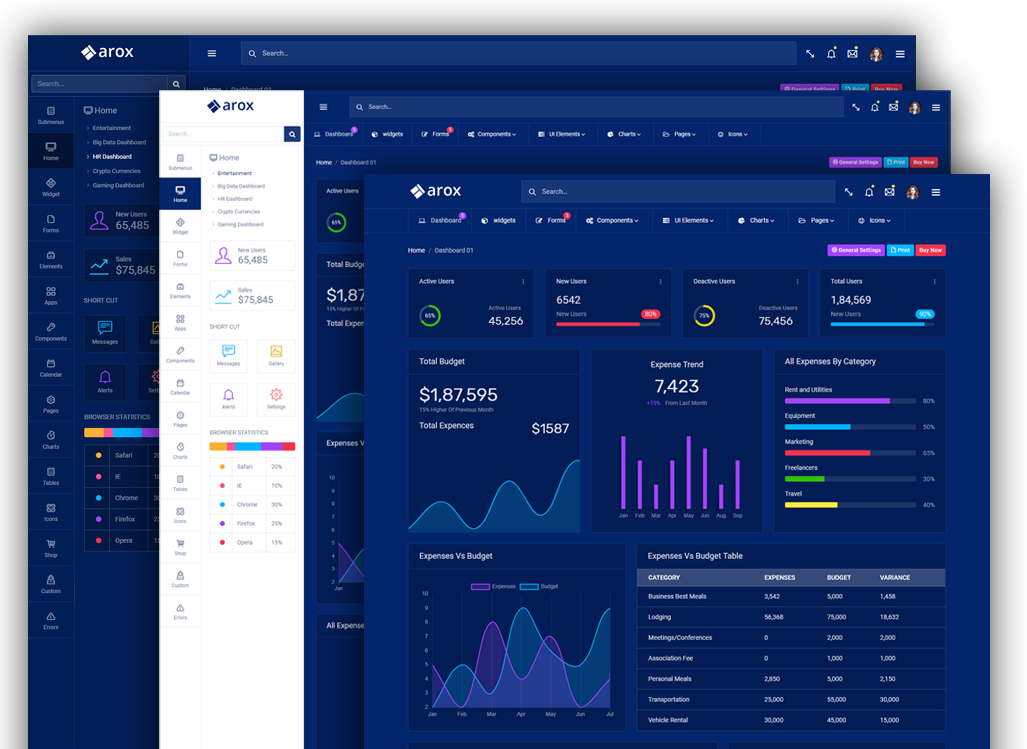Viewport: 1027px width, 749px height.
Task: Open Shop in the leftmost dark sidebar
Action: tap(50, 549)
